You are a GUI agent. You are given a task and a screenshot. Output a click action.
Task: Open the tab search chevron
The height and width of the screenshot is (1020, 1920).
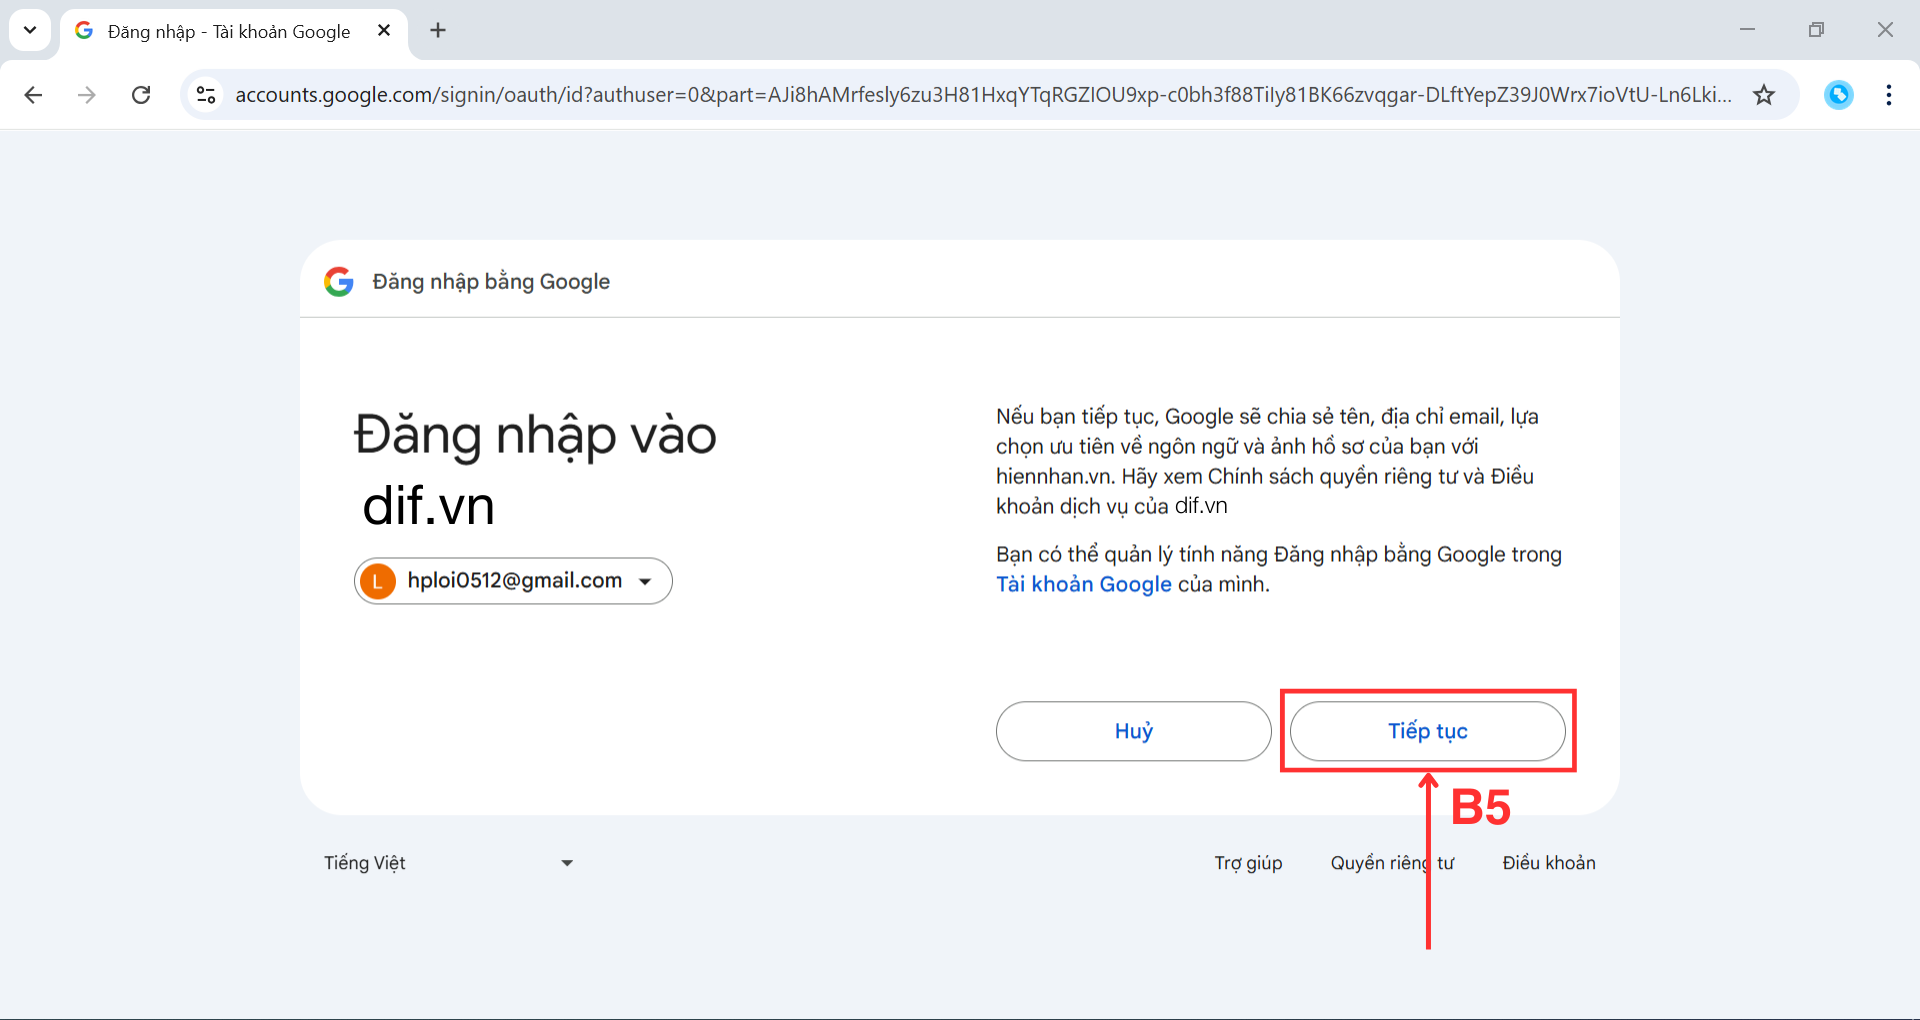click(30, 30)
